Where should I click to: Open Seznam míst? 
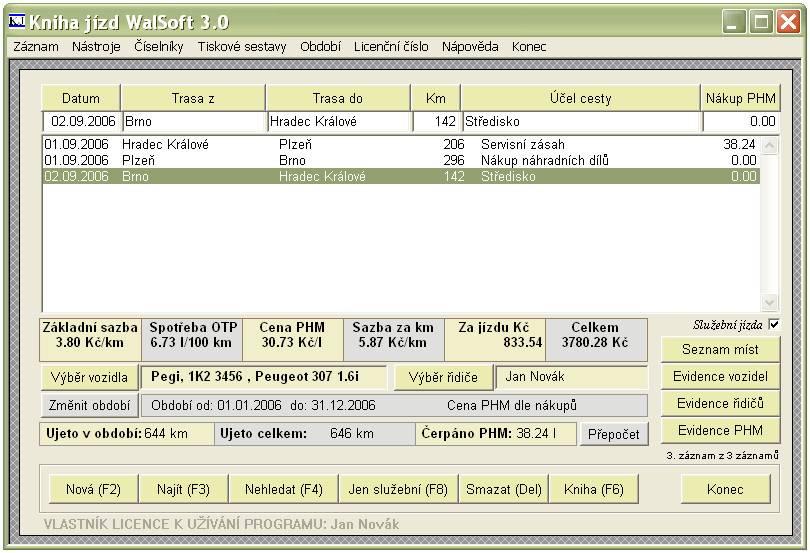720,349
